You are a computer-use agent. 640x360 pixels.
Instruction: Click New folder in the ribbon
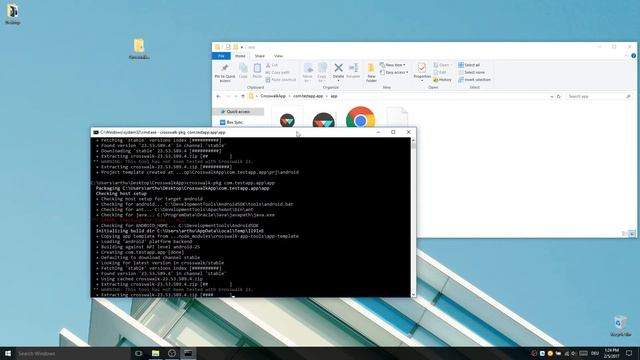(371, 73)
